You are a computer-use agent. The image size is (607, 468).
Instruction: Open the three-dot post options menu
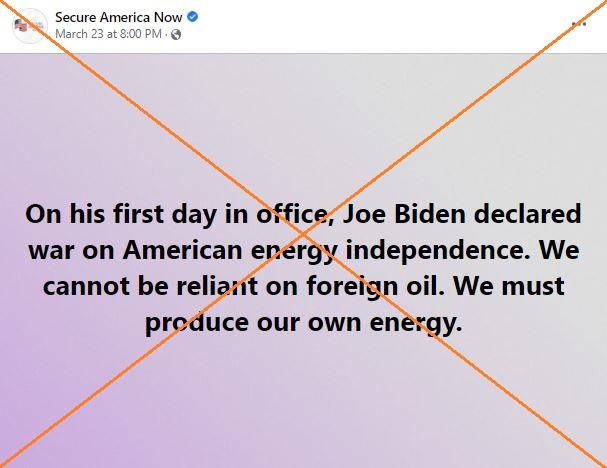coord(579,24)
